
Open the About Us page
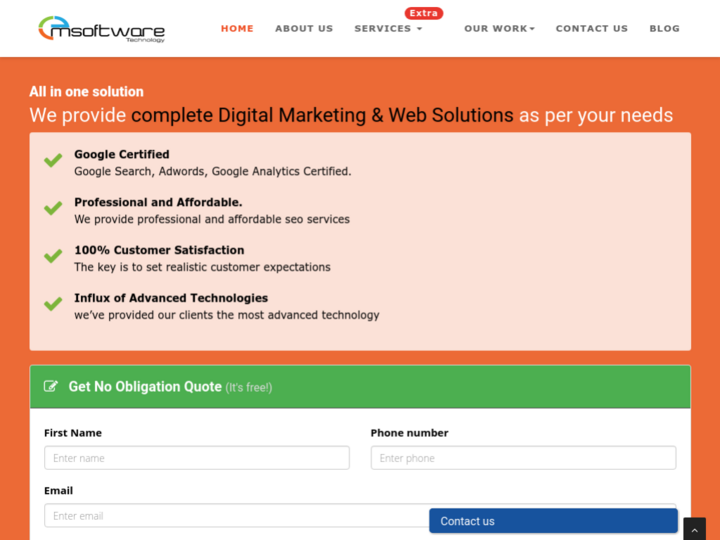304,29
